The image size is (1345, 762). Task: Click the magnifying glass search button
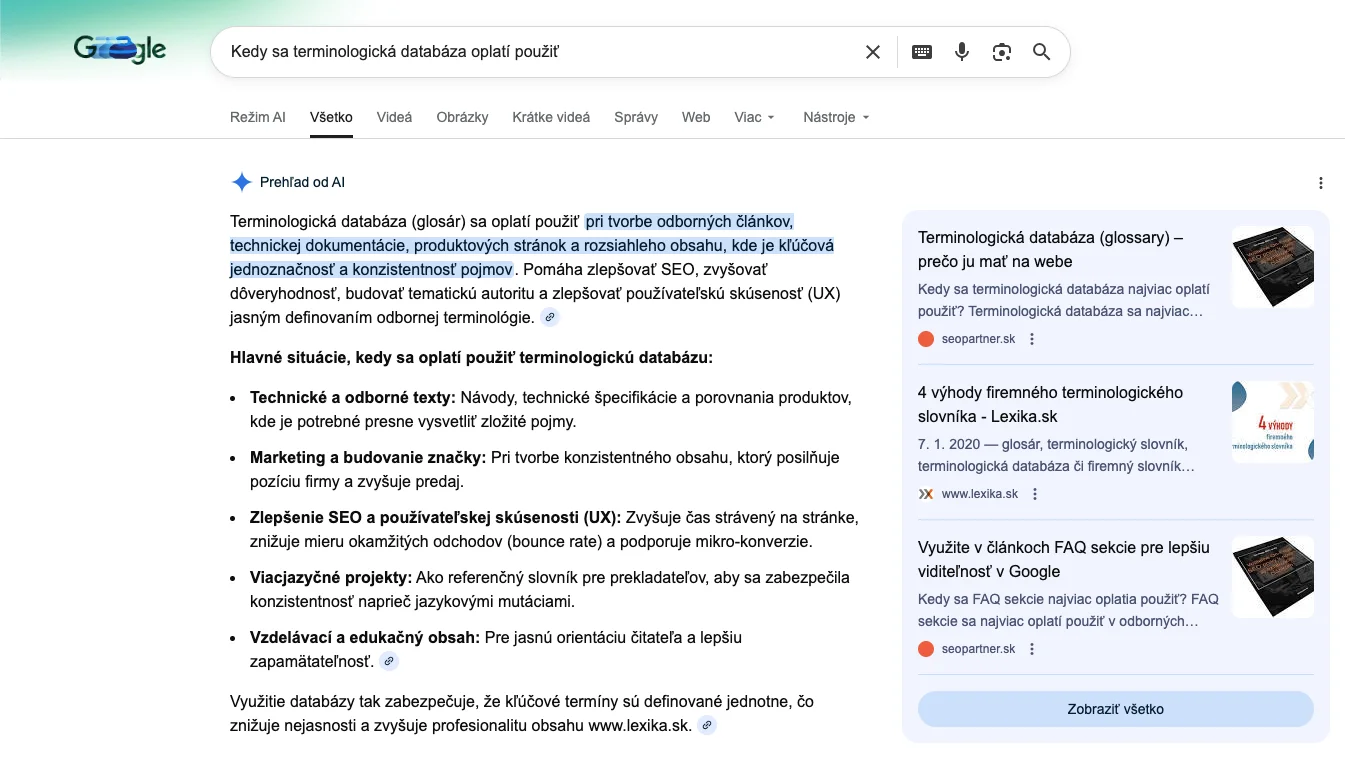pos(1041,52)
